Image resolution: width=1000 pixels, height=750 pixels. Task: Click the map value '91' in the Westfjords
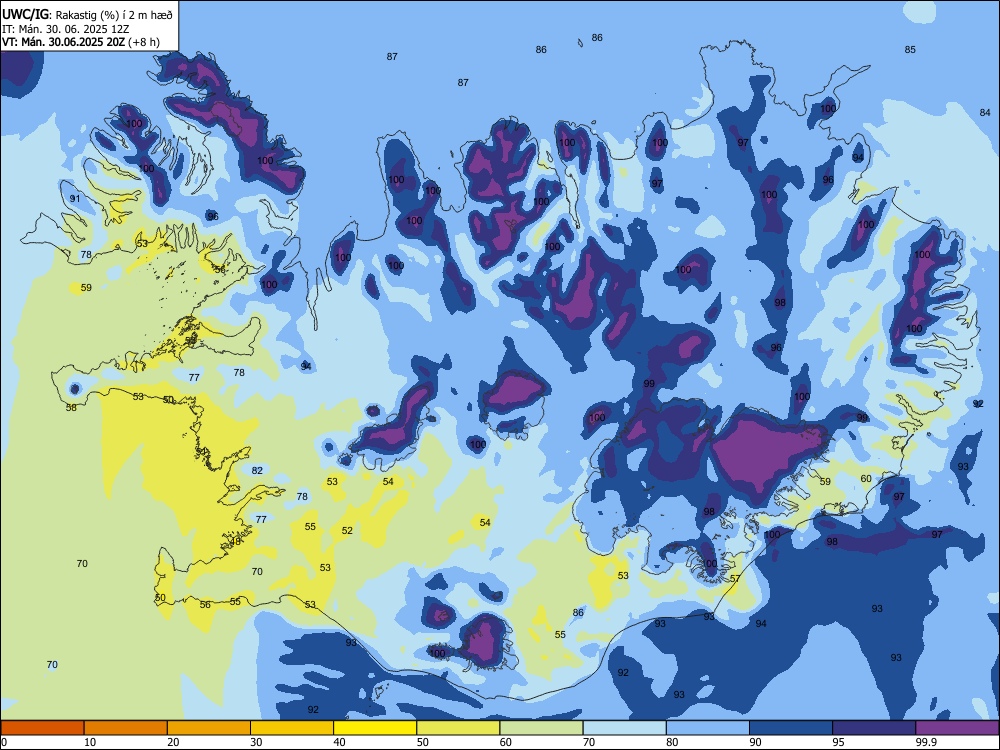[x=75, y=199]
